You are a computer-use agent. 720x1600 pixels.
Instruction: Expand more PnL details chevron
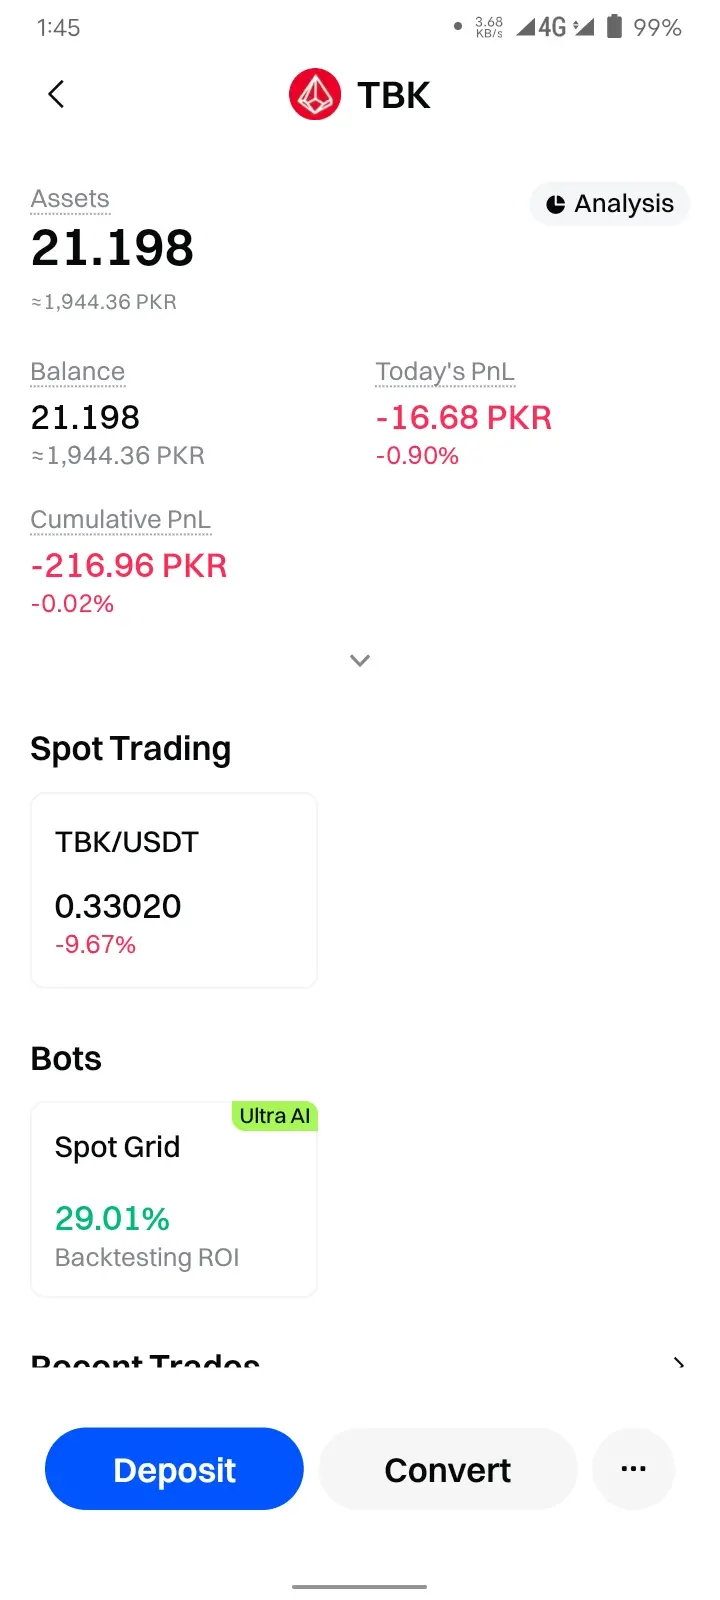(360, 660)
